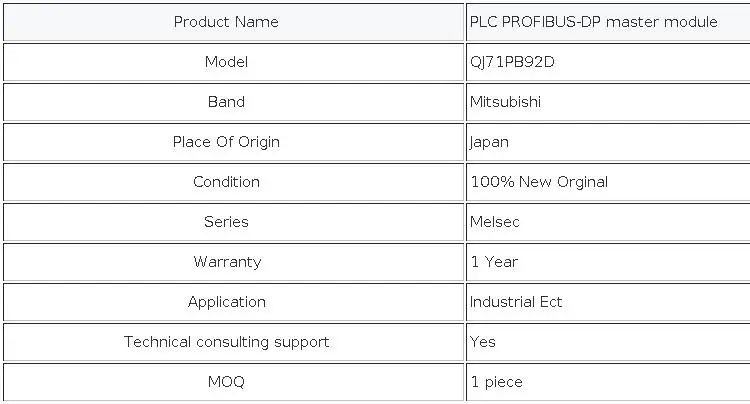Select the "100% New Orginal" text
Viewport: 750px width, 404px height.
point(539,182)
